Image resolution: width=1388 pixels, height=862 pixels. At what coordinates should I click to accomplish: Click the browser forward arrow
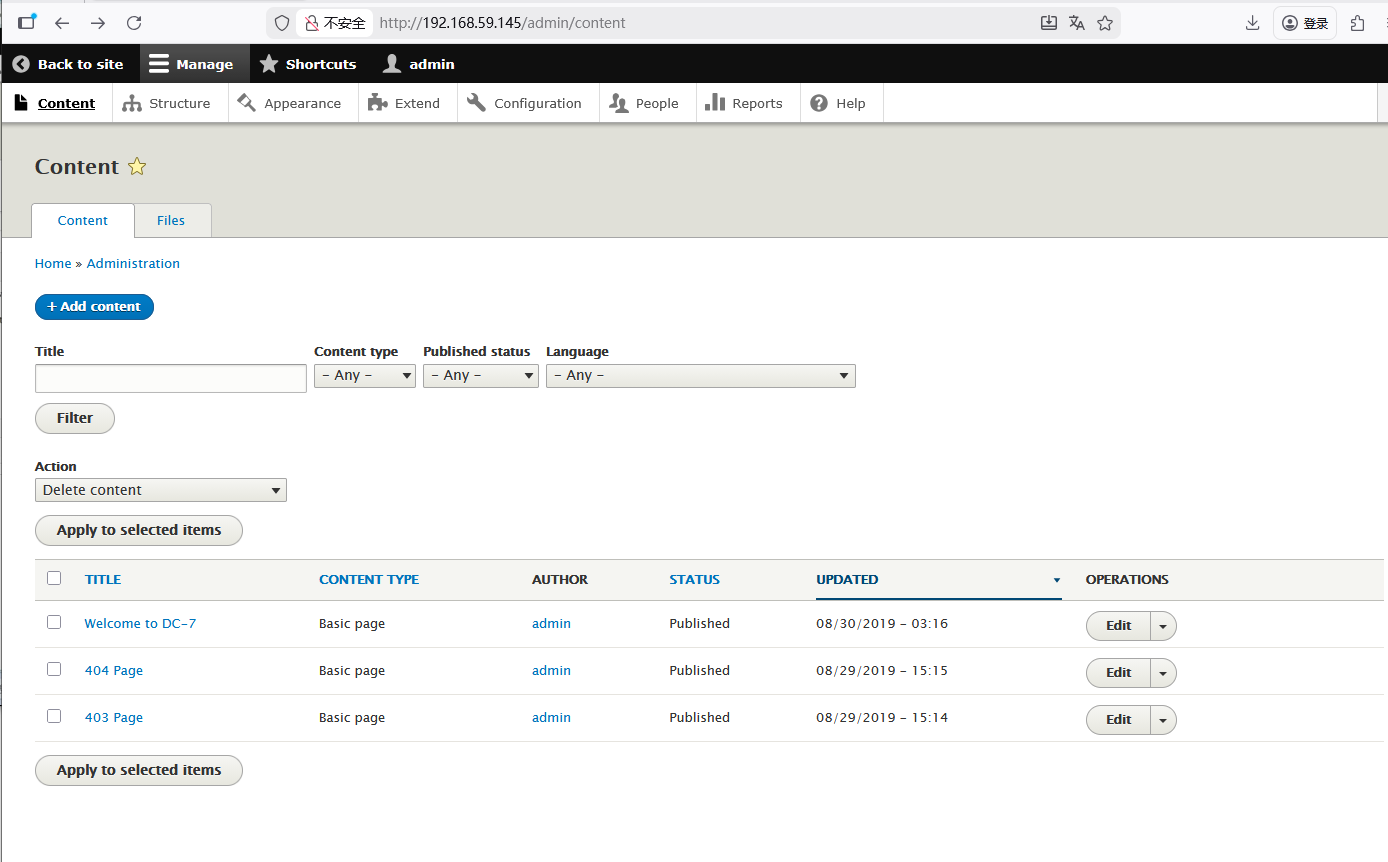point(98,23)
